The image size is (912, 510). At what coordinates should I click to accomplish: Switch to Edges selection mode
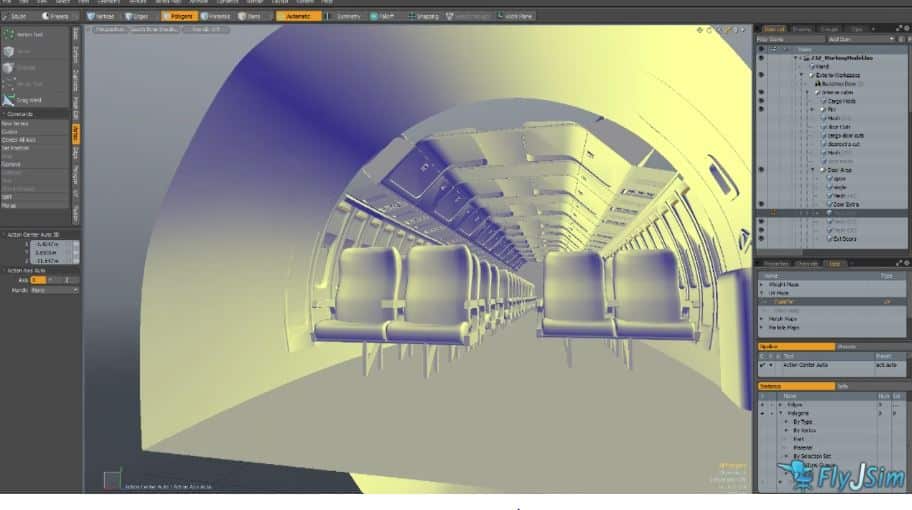point(138,16)
